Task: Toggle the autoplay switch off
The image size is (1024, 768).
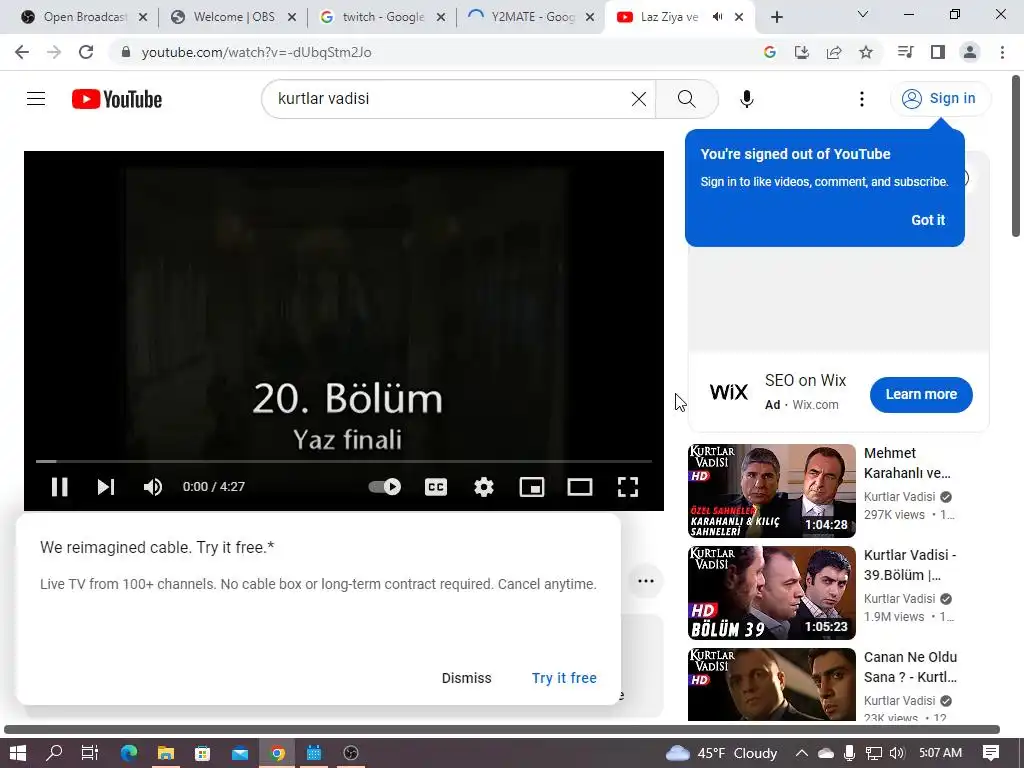Action: point(385,487)
